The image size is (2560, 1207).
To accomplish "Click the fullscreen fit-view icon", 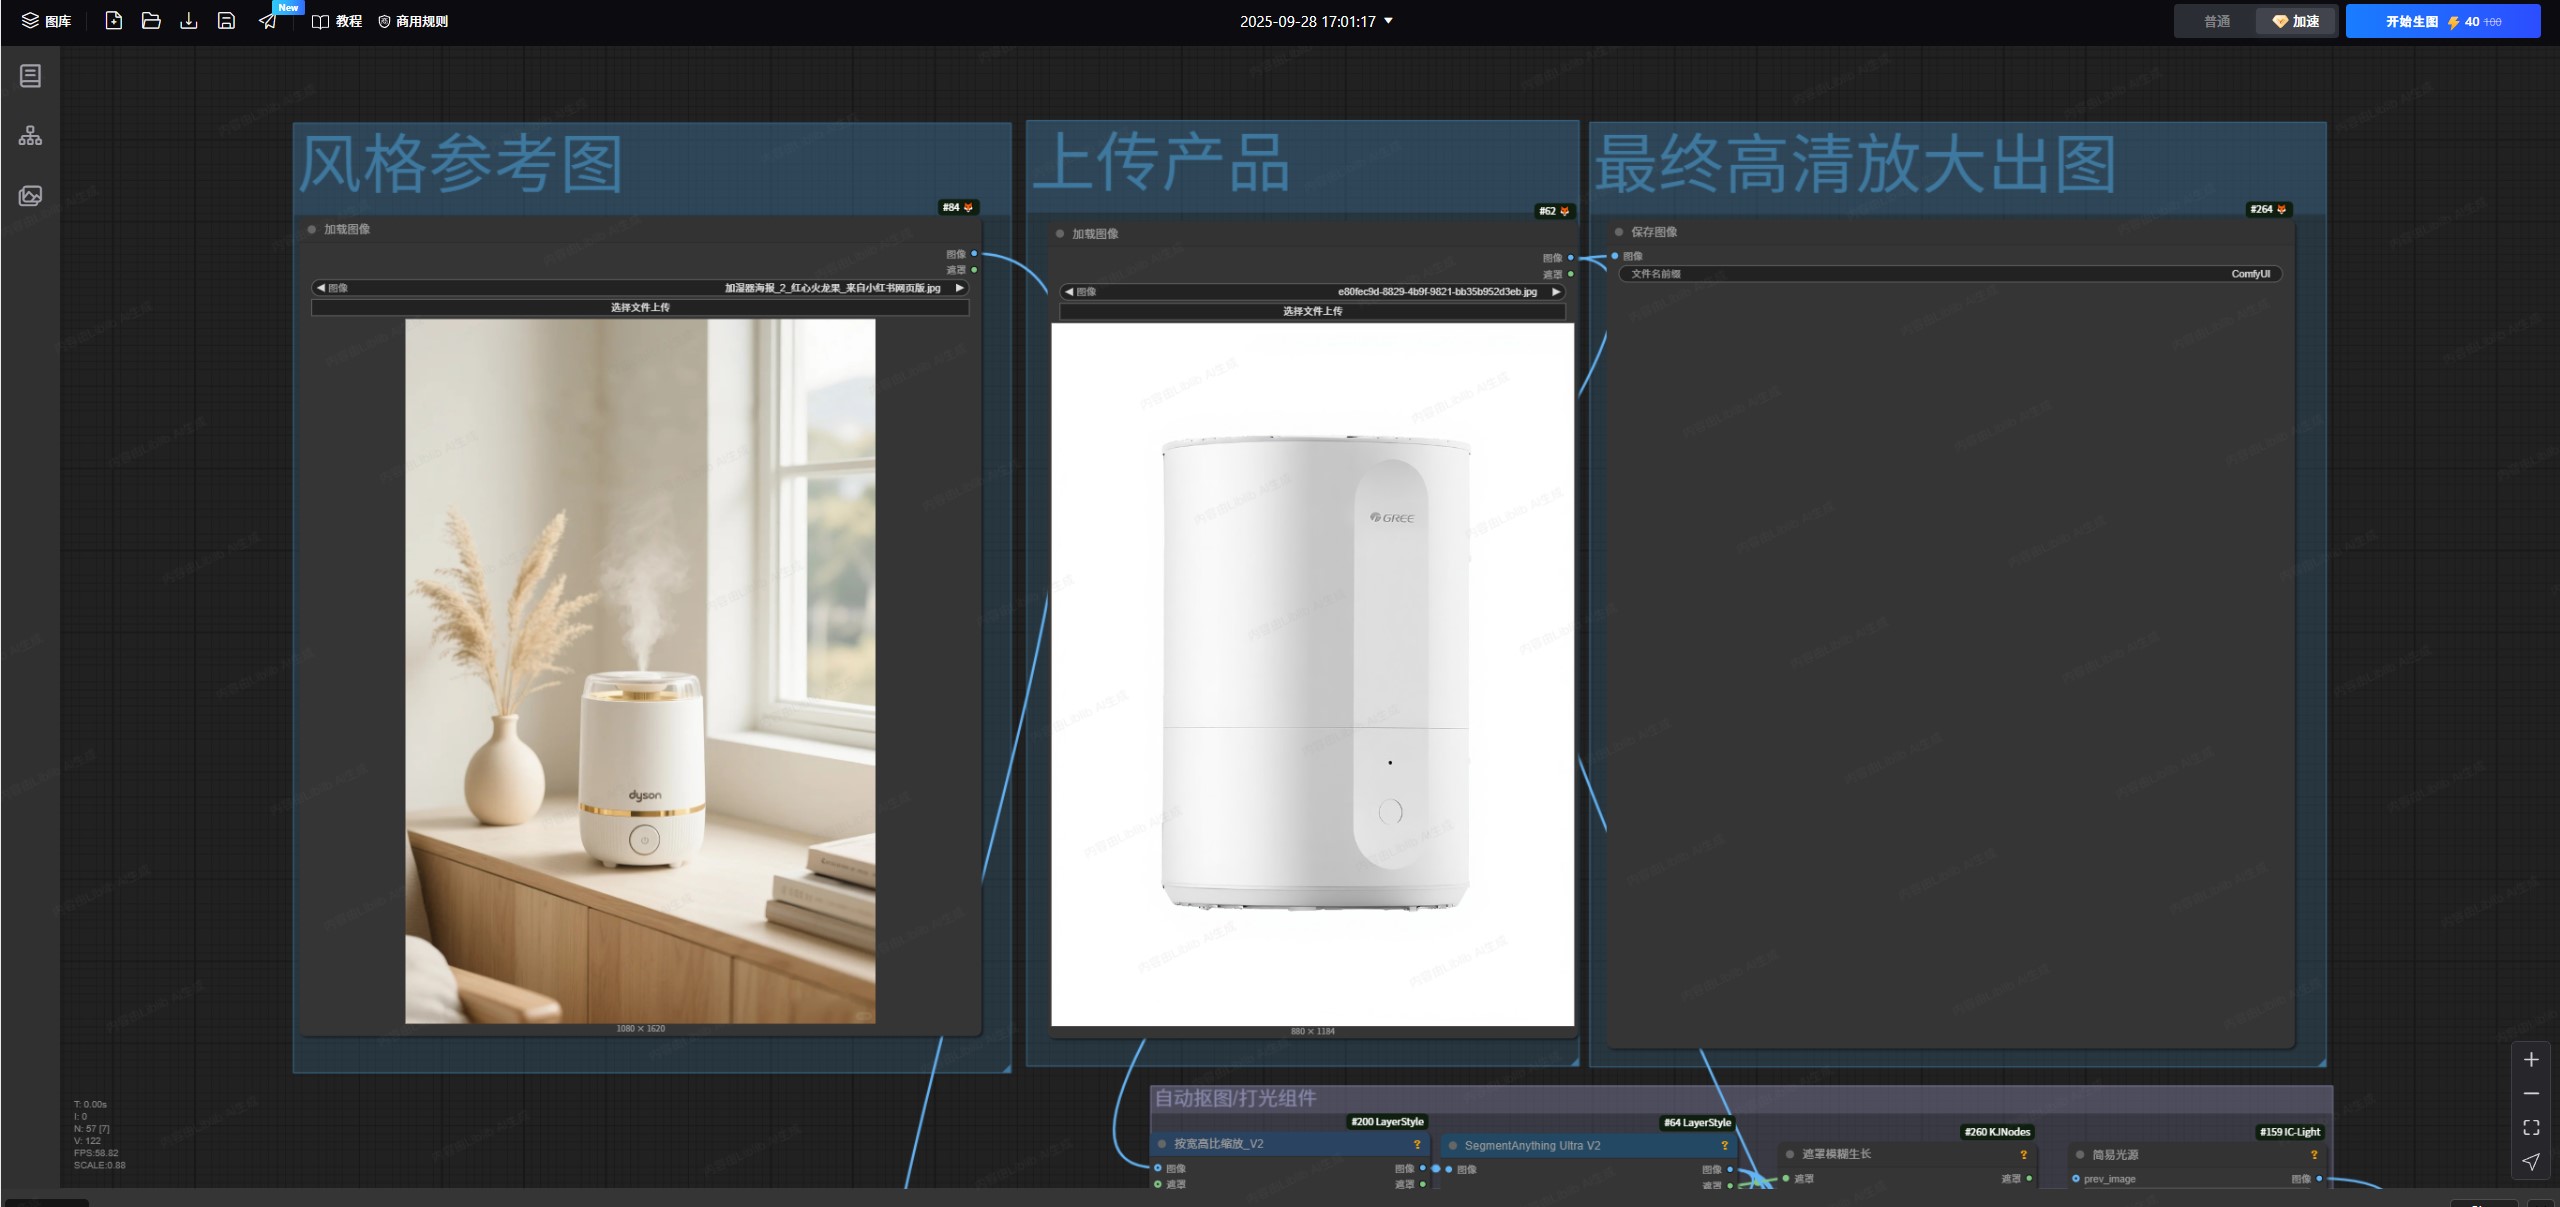I will click(x=2531, y=1128).
